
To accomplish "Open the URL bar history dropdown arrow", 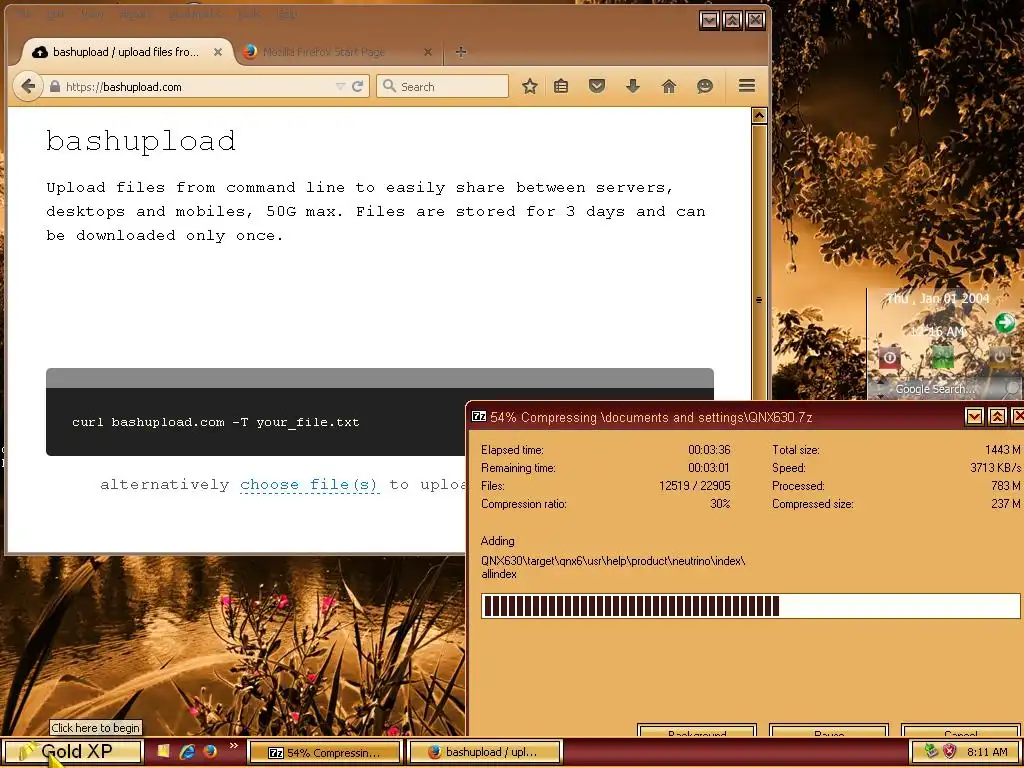I will 340,86.
